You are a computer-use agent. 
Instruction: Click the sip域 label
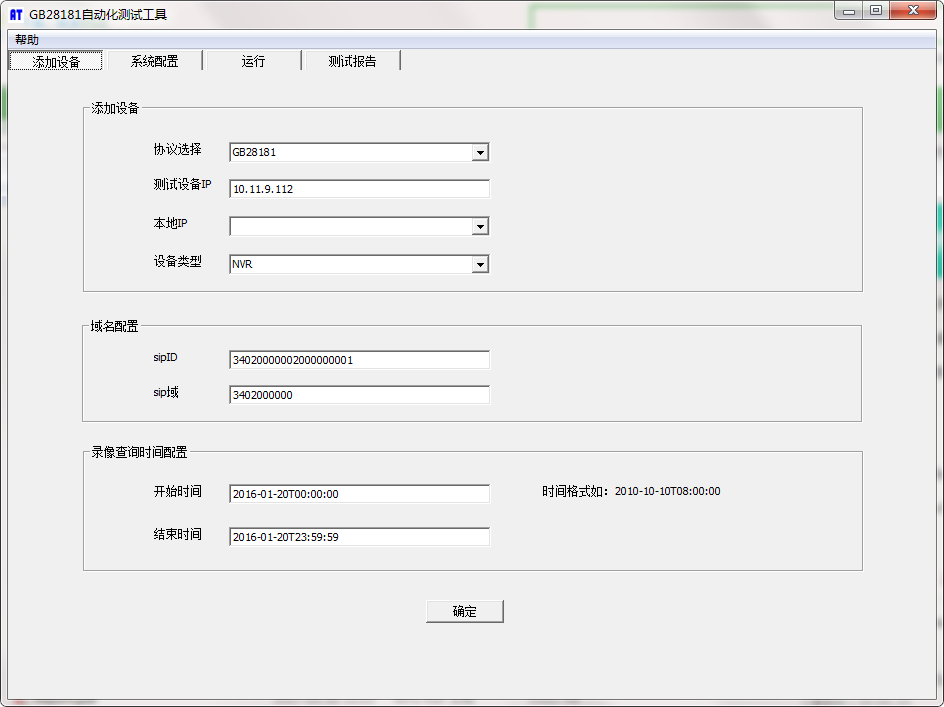(166, 393)
